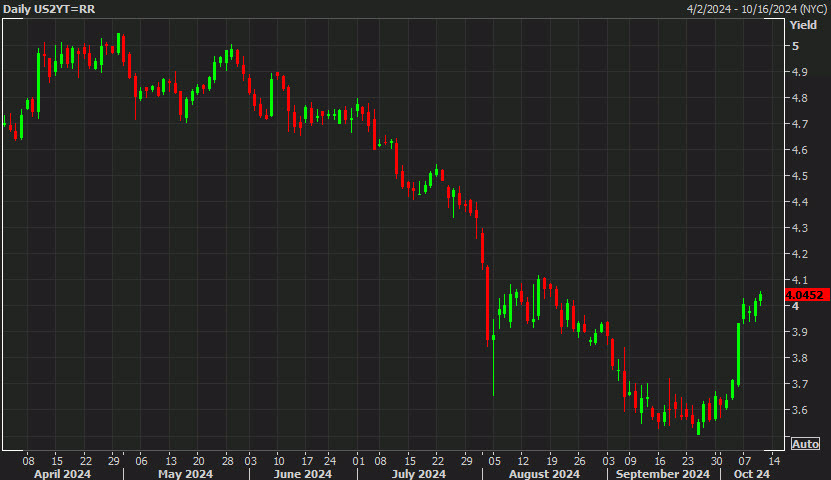Click the 4.8 yield axis value

(799, 98)
